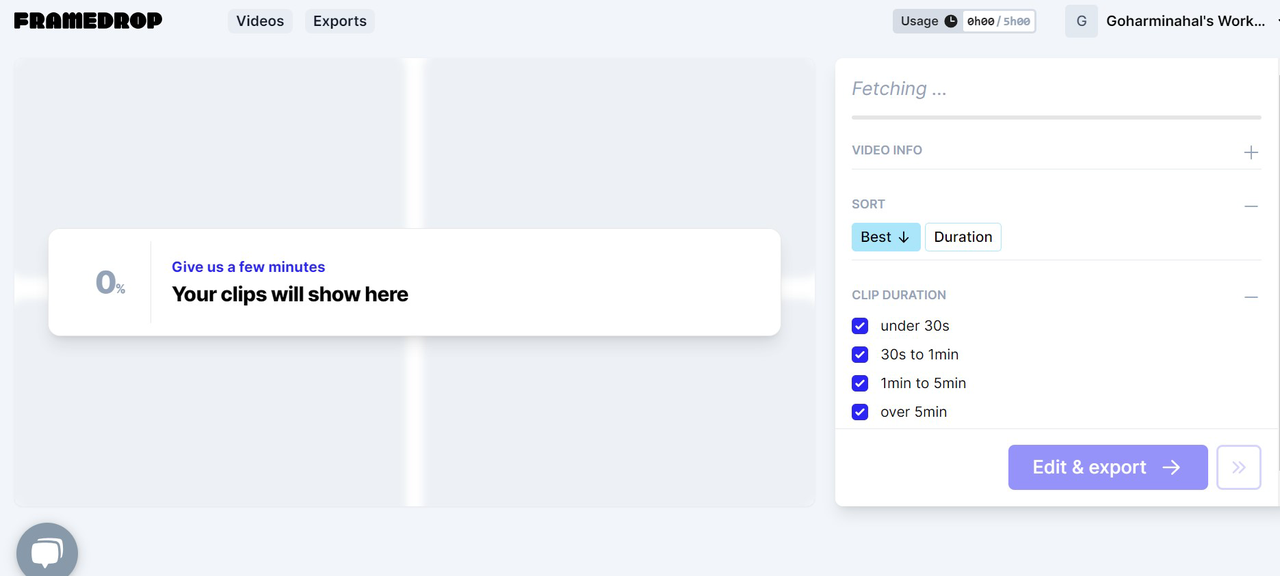Click the Framedrop logo

(88, 21)
